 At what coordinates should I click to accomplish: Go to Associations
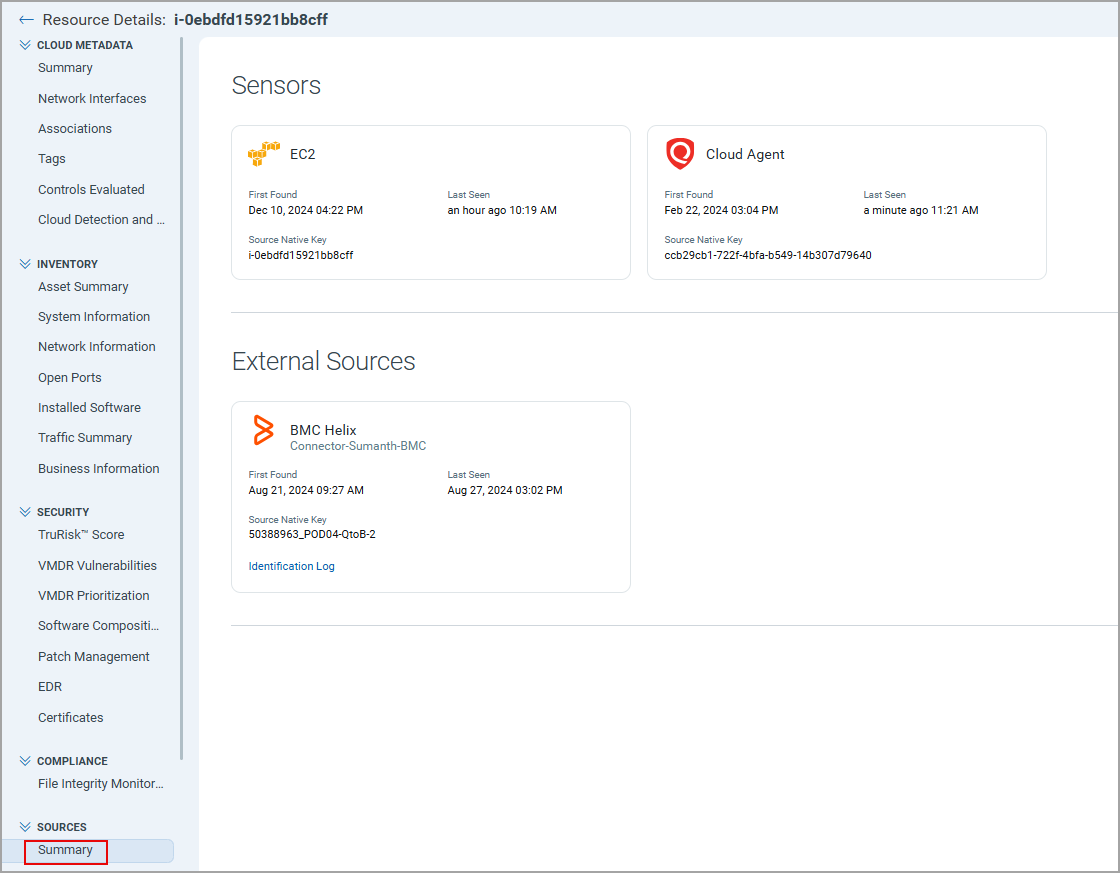click(x=75, y=129)
